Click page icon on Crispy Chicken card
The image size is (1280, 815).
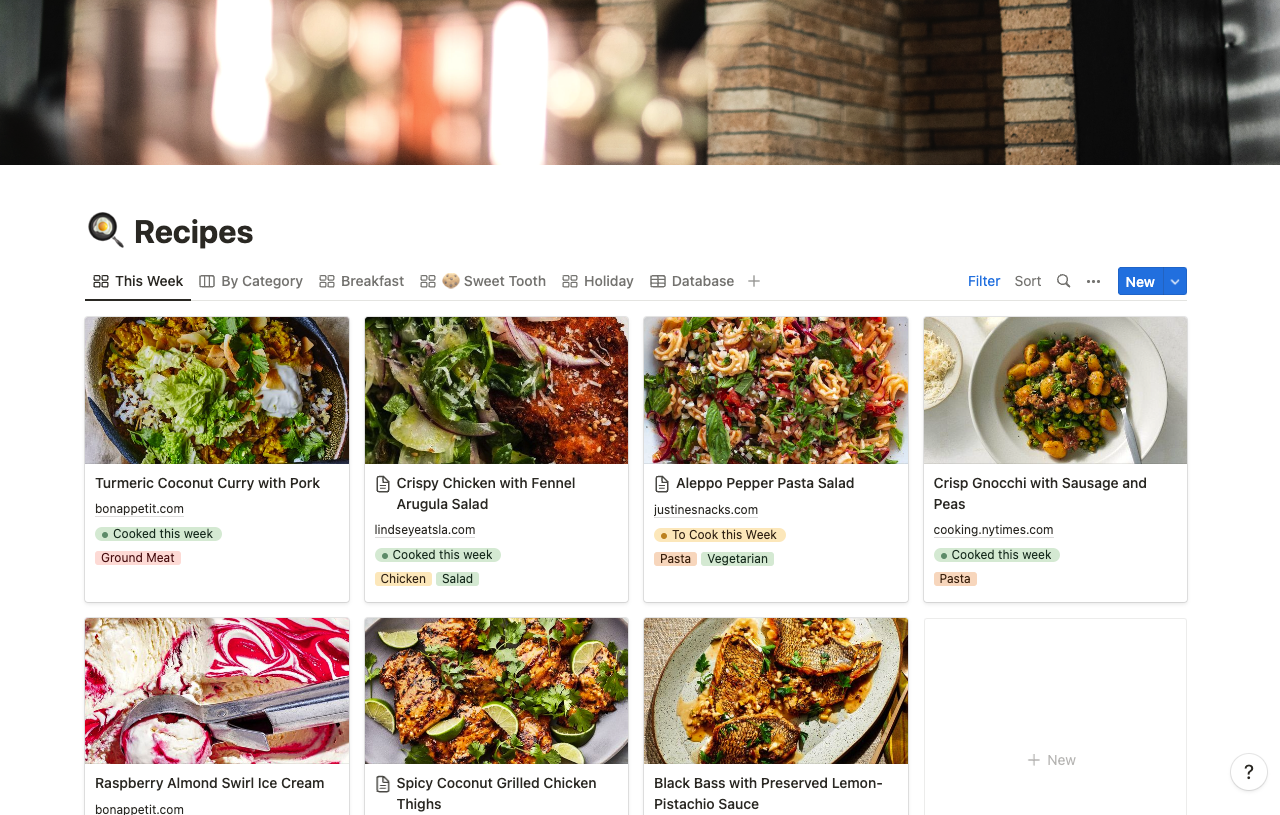tap(382, 484)
